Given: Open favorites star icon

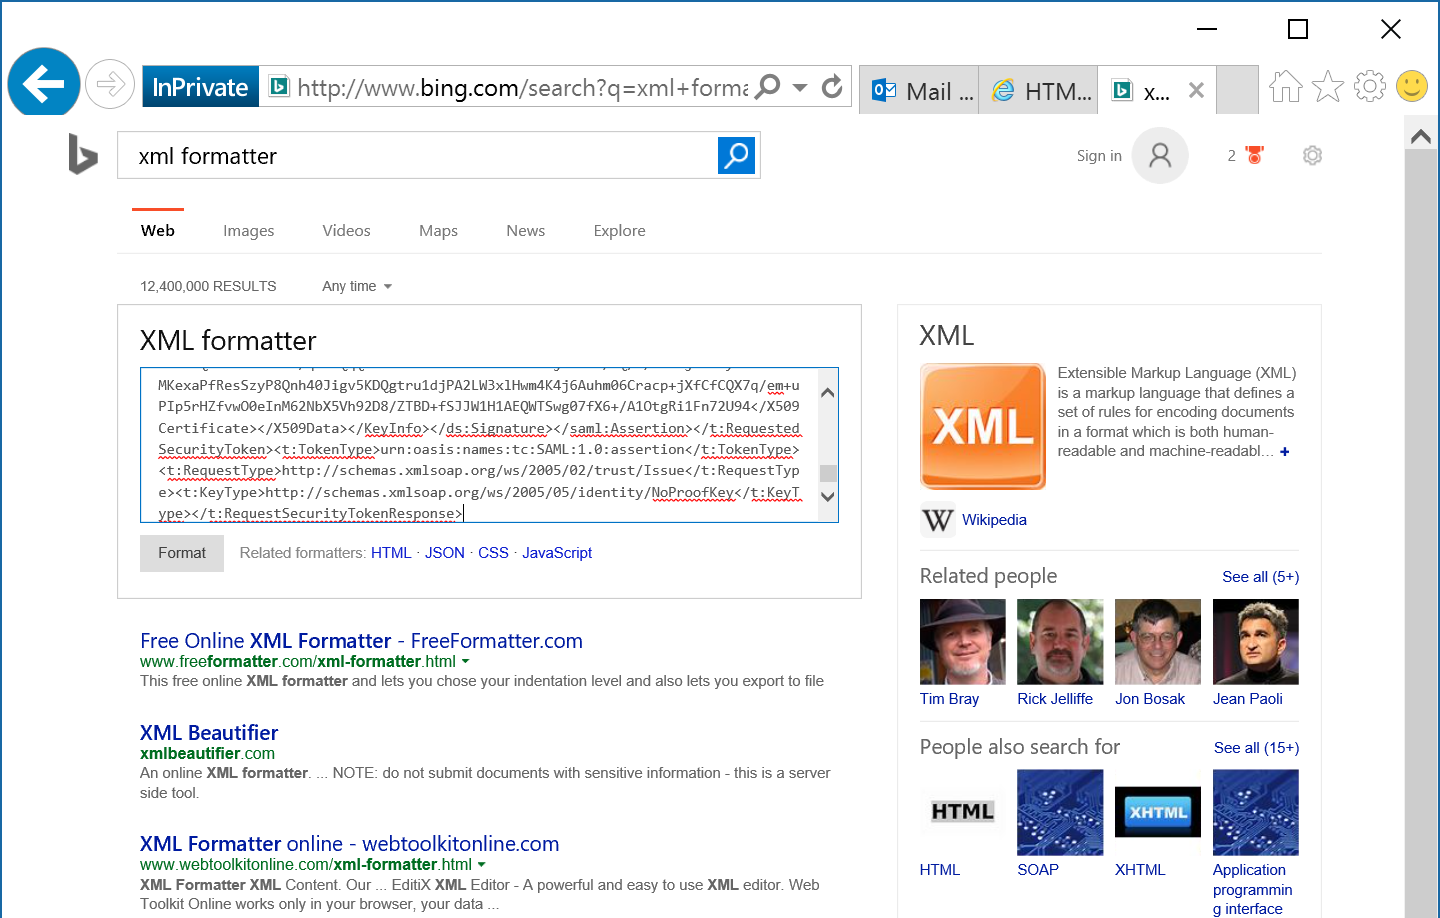Looking at the screenshot, I should (x=1328, y=87).
